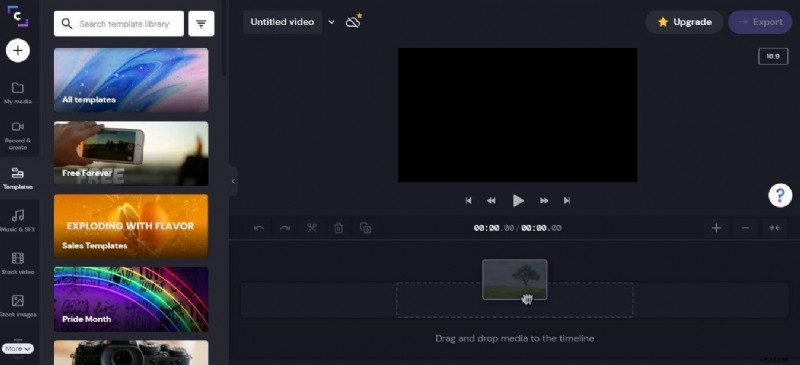Click the fit timeline to screen icon
The image size is (800, 365).
[774, 228]
